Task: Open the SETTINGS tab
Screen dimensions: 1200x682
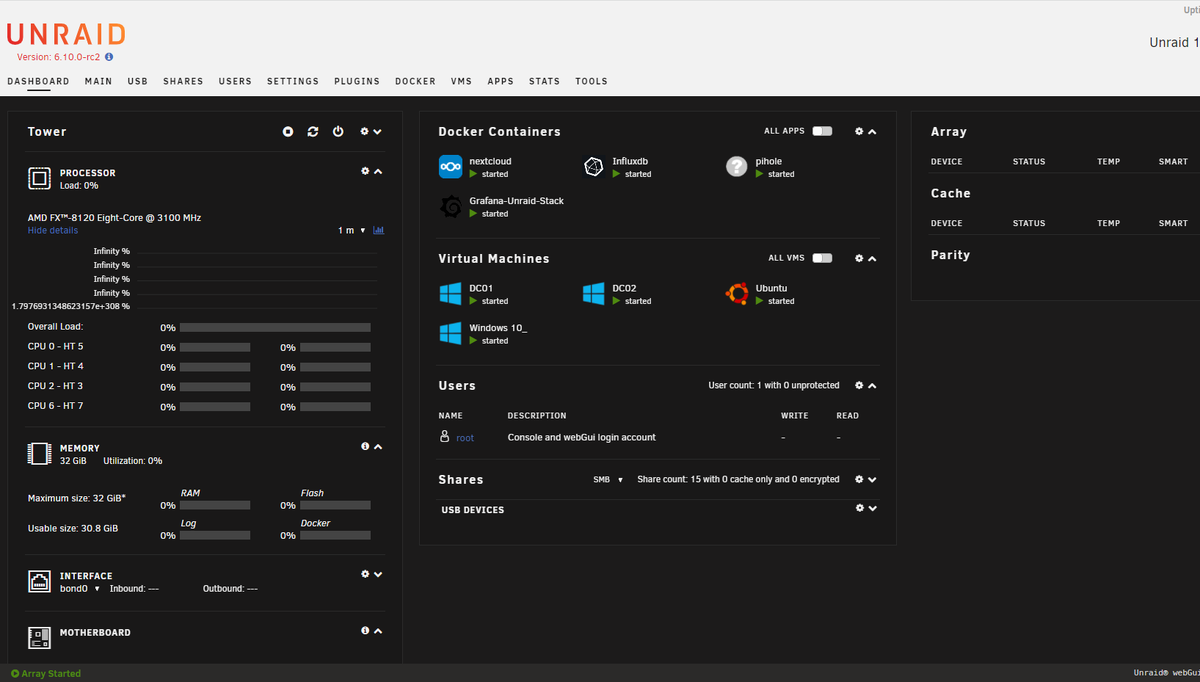Action: [x=293, y=81]
